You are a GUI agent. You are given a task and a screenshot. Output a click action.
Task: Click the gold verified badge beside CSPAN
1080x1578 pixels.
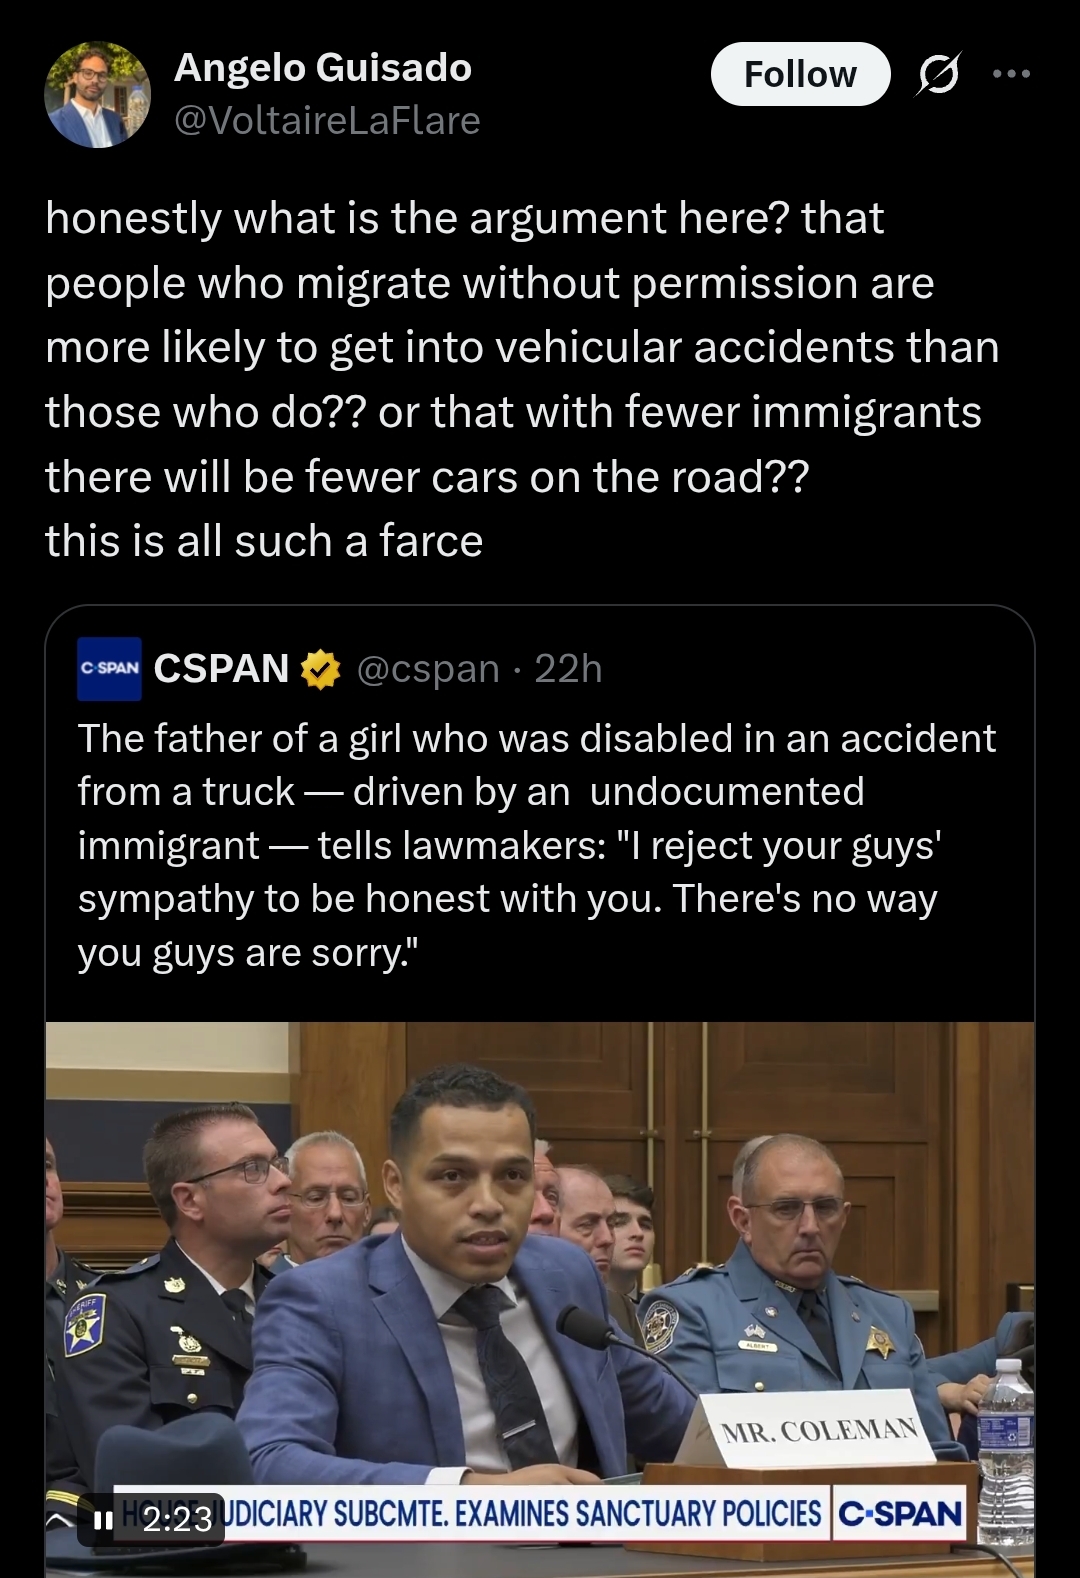point(320,669)
